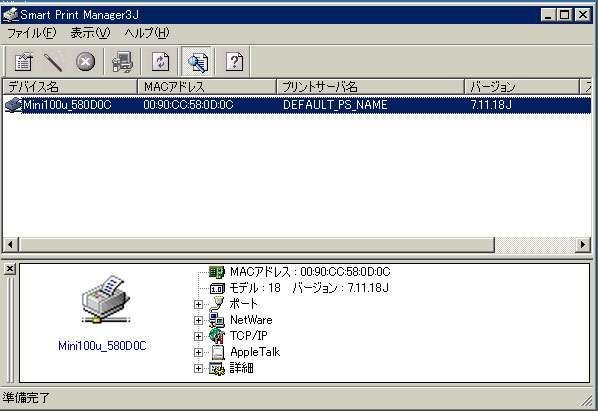Click the horizontal scrollbar right arrow
This screenshot has height=411, width=598.
click(583, 244)
